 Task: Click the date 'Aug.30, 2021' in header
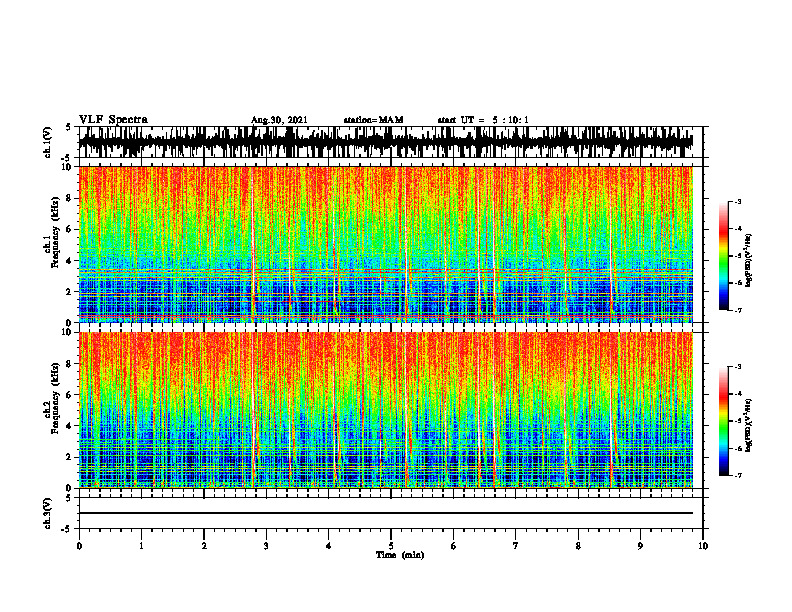pos(279,120)
